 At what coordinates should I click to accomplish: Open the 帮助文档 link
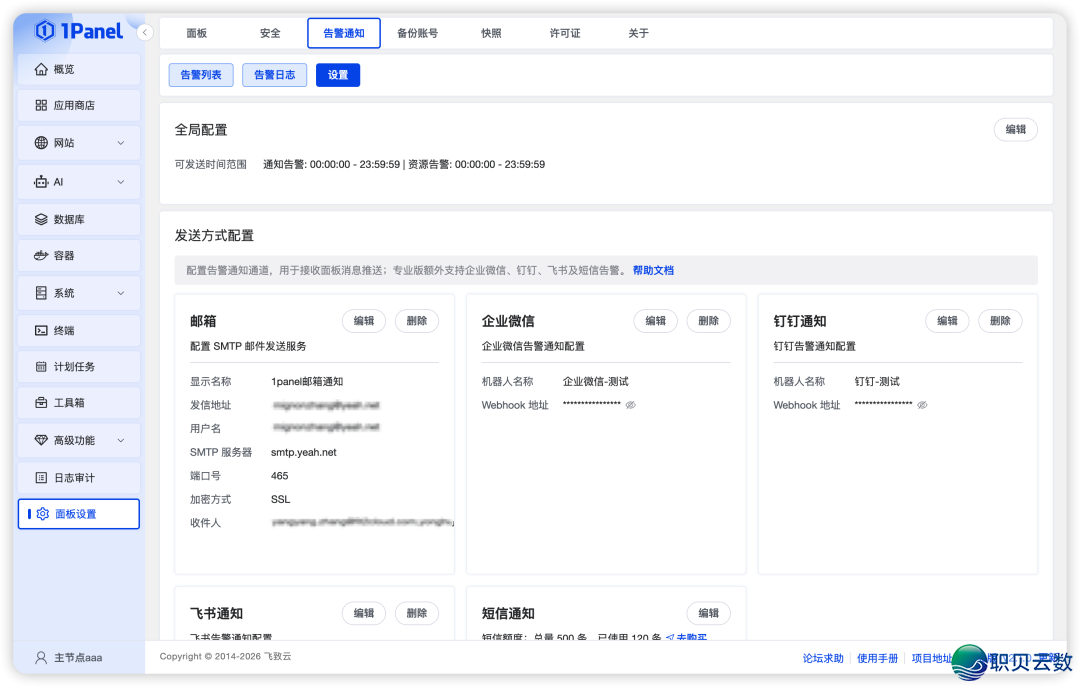654,270
